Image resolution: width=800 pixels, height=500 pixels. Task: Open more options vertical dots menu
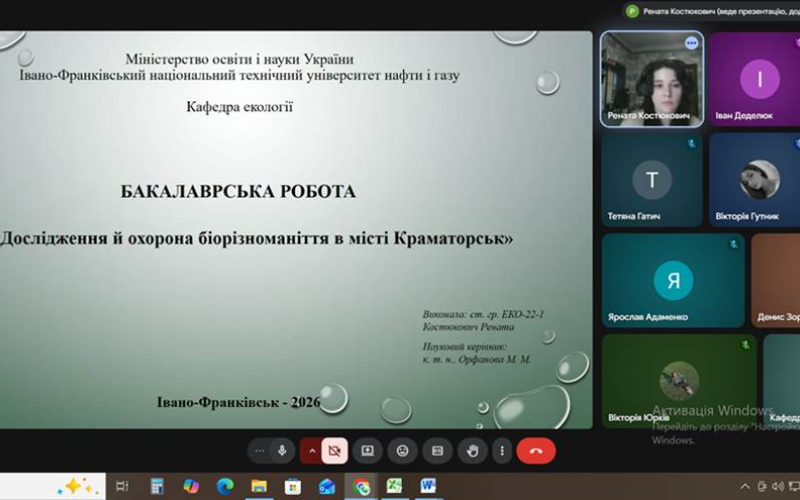(x=502, y=451)
